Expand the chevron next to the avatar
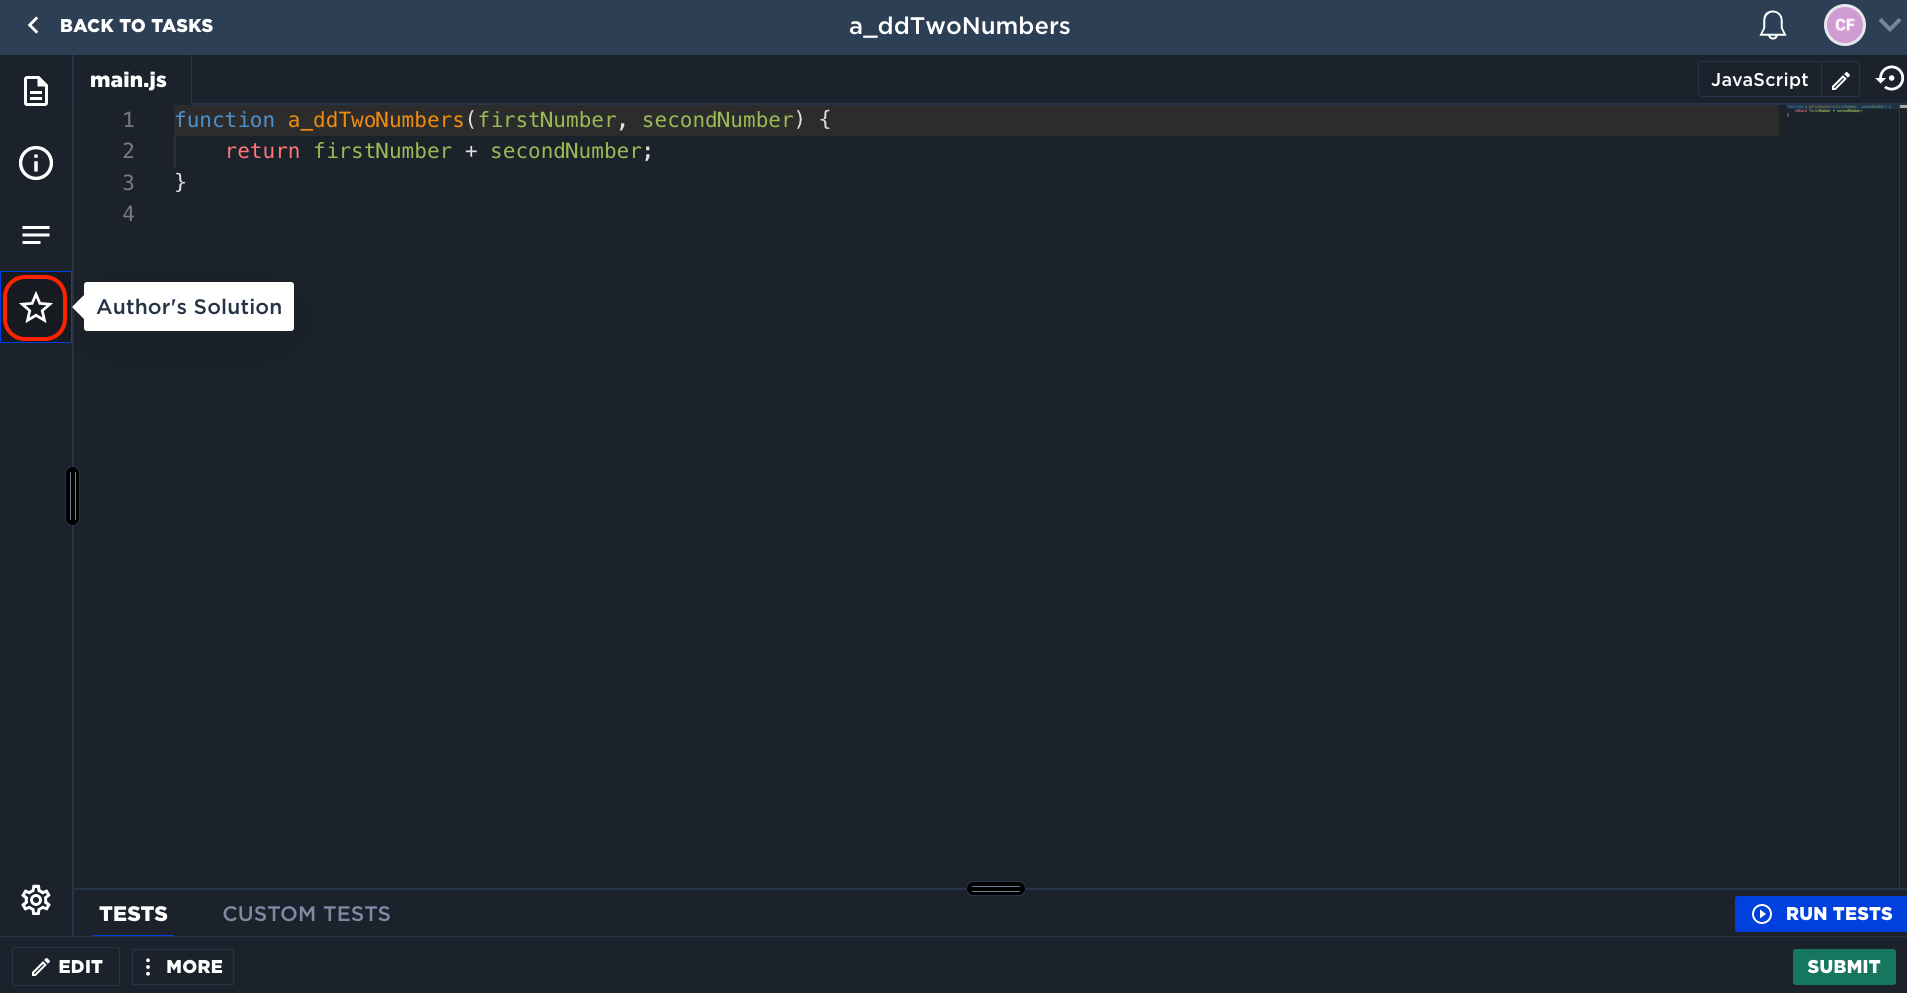 [1888, 25]
